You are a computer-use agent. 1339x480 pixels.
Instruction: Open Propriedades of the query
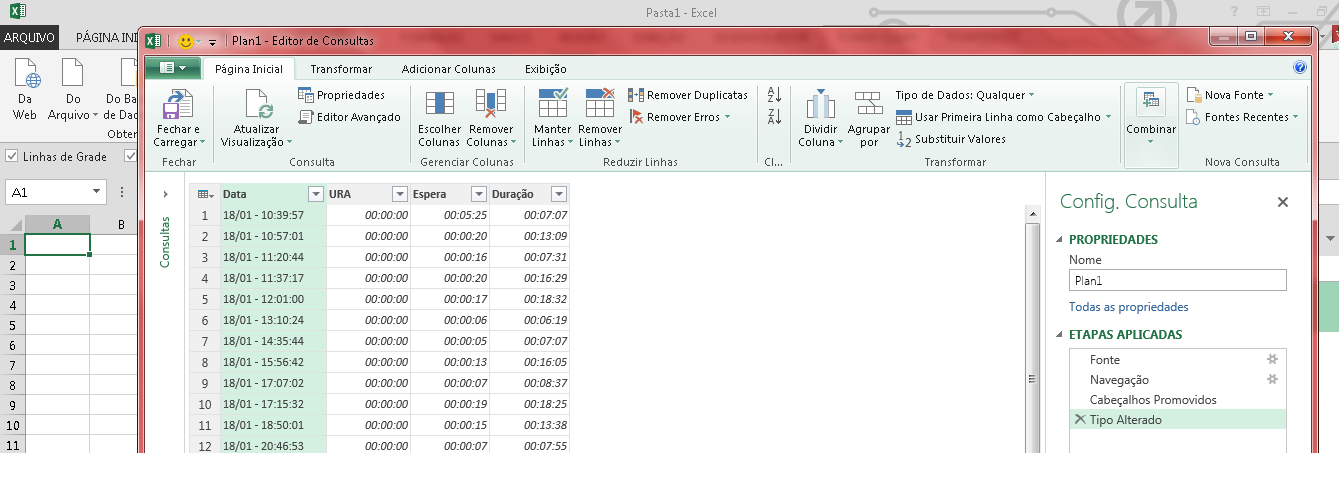pyautogui.click(x=341, y=95)
